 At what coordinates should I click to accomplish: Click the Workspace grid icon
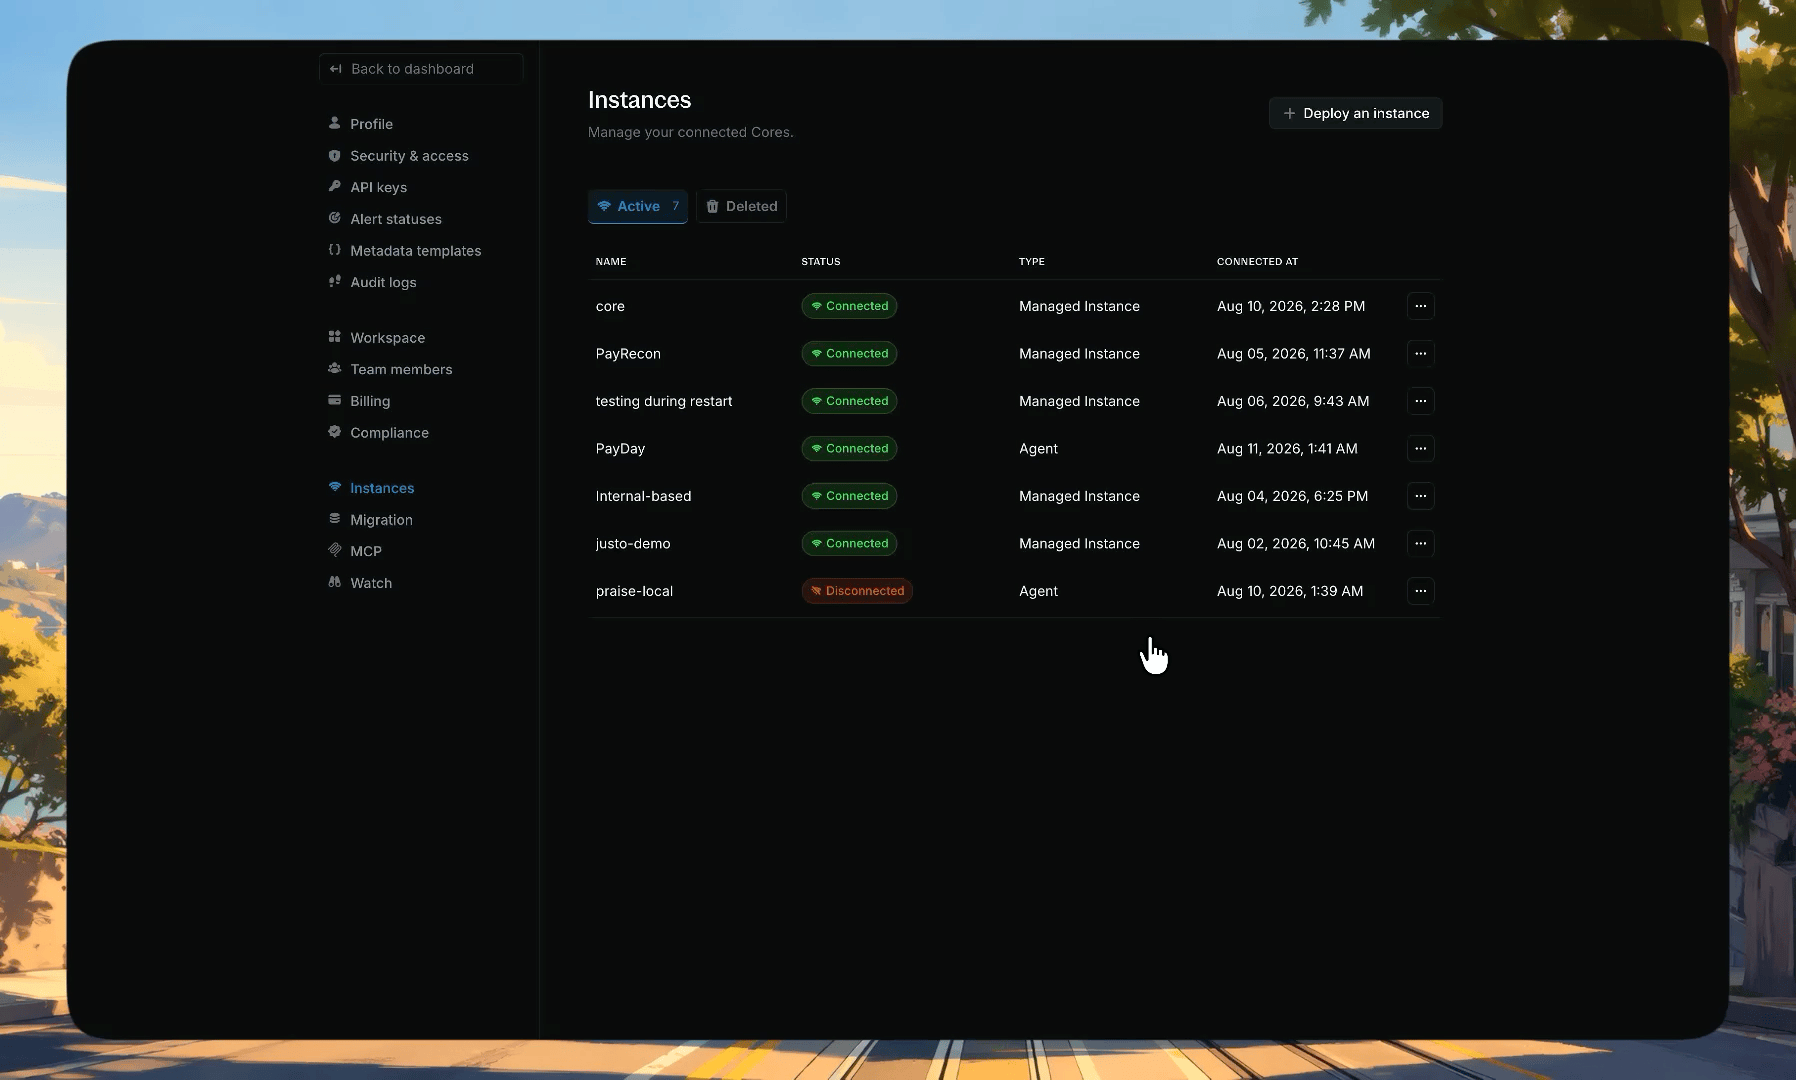(x=334, y=337)
